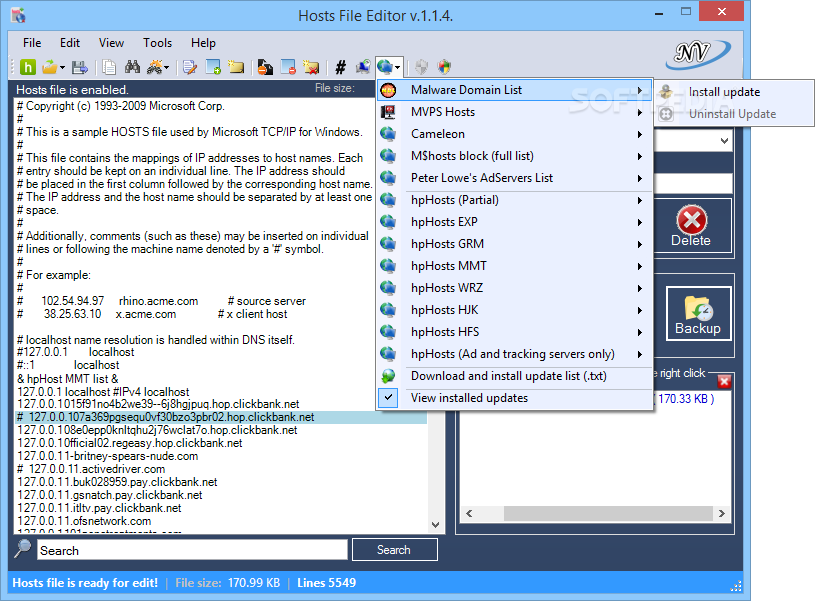Click the save floppy disk icon
The image size is (815, 601).
click(x=80, y=67)
